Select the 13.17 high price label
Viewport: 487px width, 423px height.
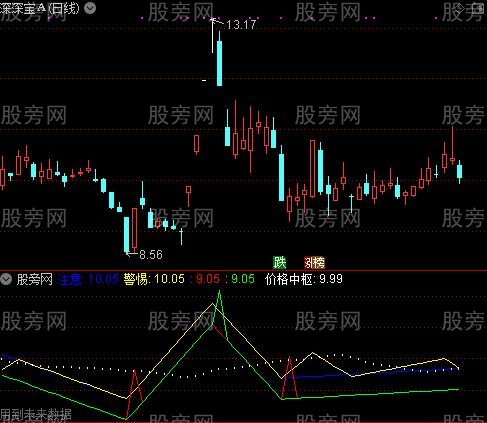[241, 25]
